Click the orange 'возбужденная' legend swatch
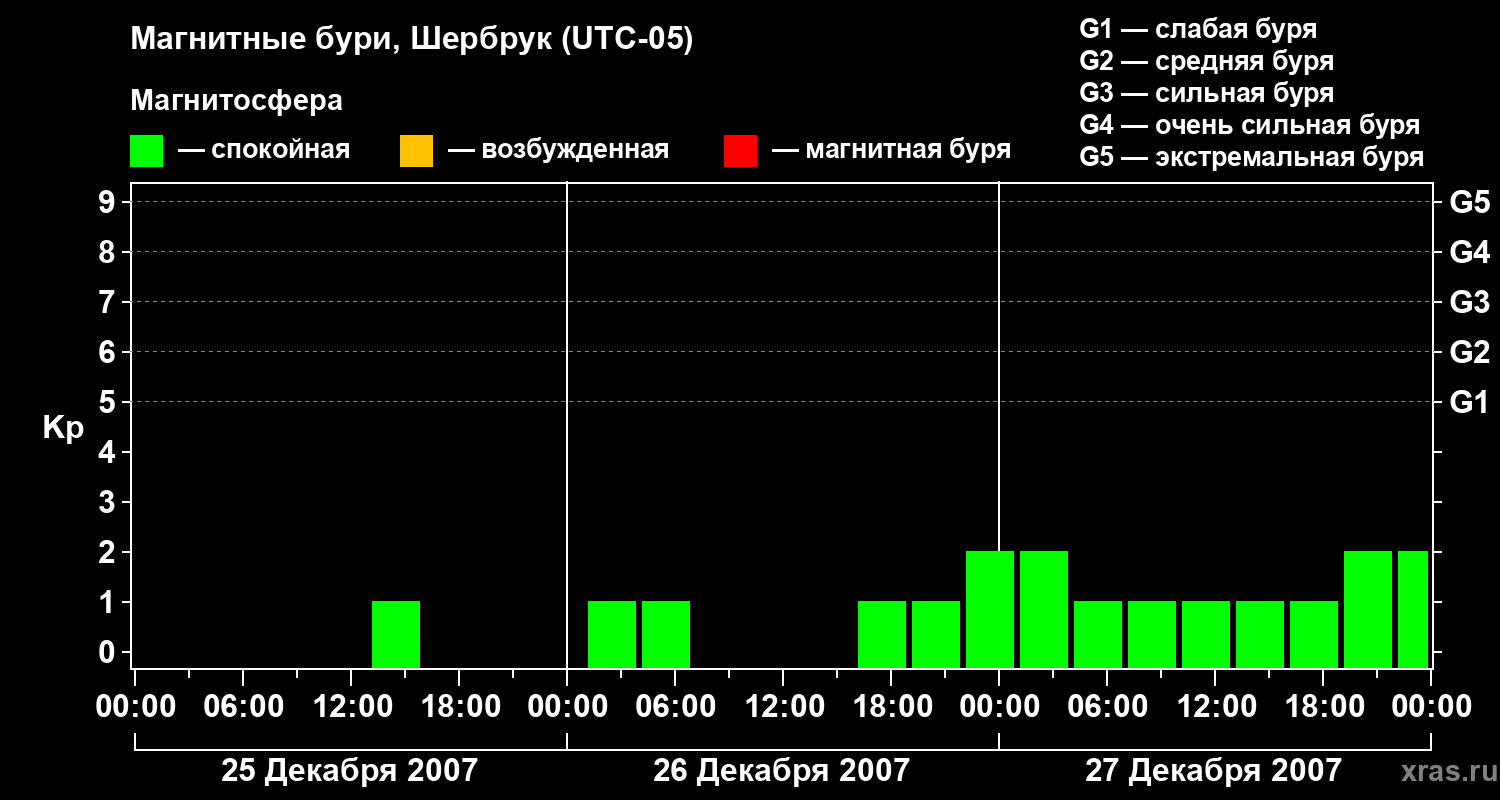Viewport: 1500px width, 800px height. point(416,151)
